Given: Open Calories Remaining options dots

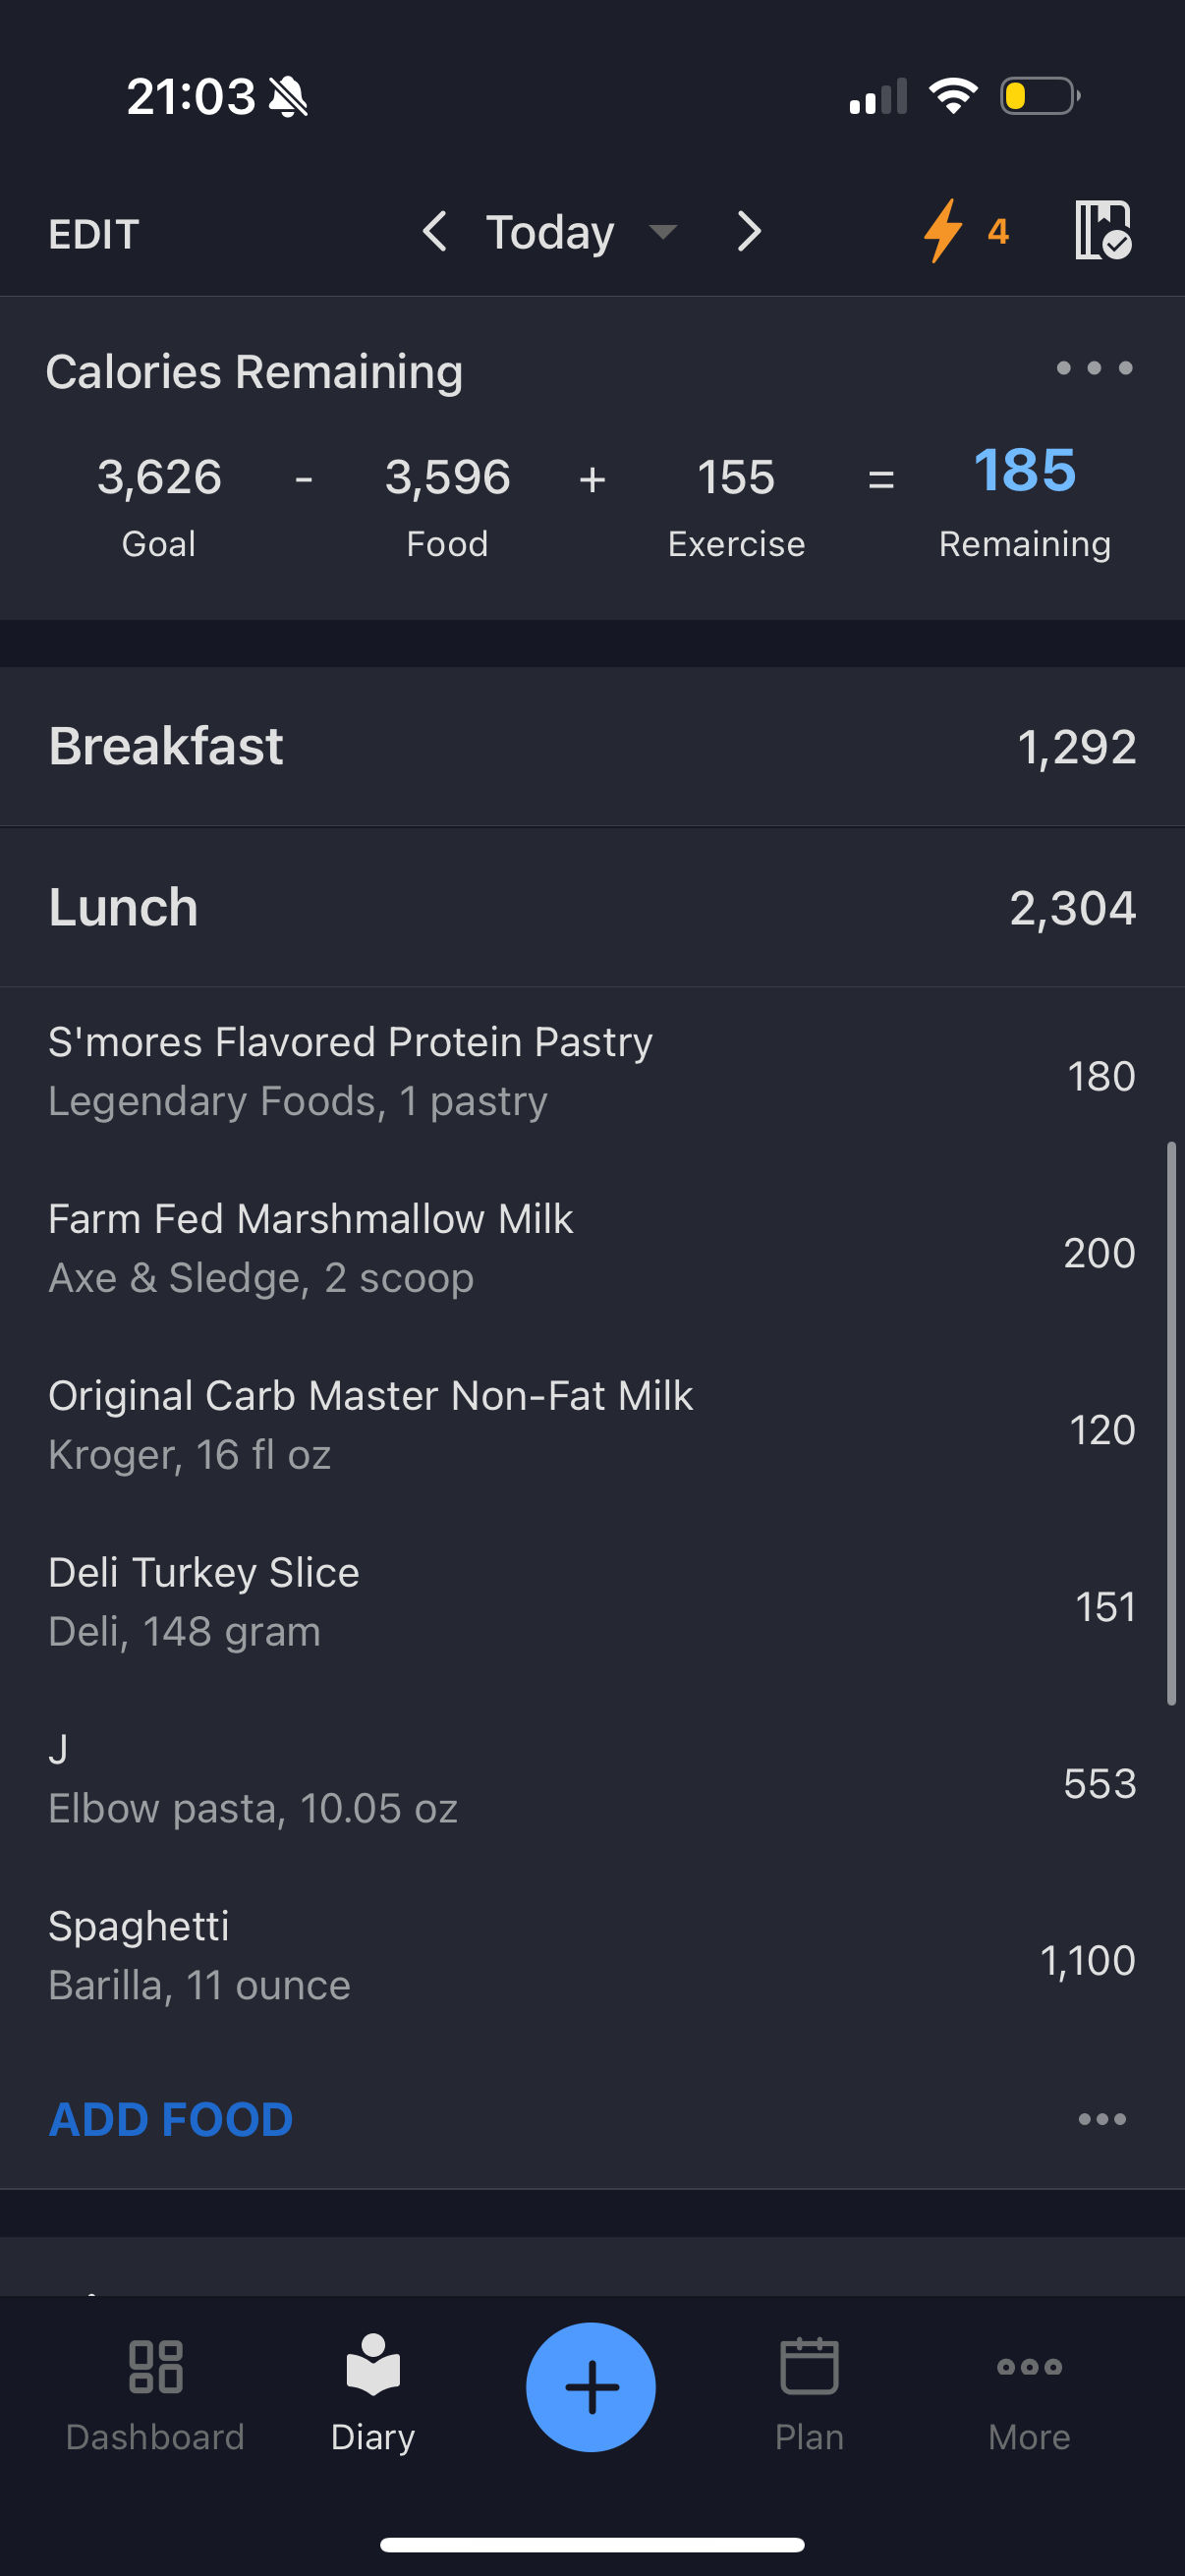Looking at the screenshot, I should point(1094,368).
